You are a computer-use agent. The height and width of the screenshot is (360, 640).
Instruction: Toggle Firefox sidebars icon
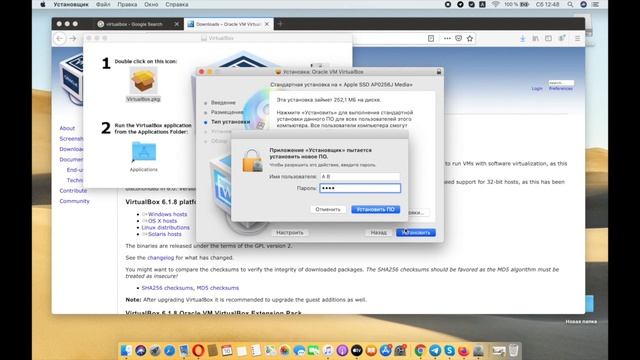(x=548, y=38)
